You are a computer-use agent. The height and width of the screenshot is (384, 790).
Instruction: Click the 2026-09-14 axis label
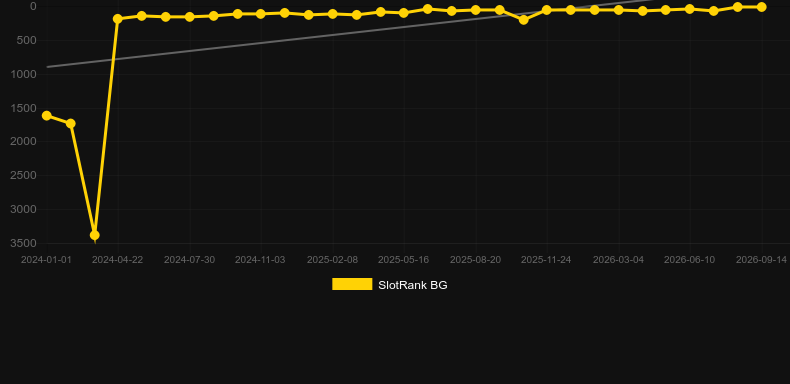click(x=761, y=260)
